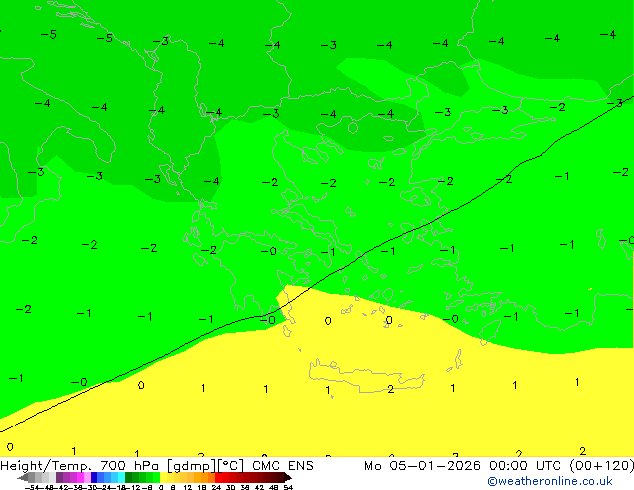Pick the magenta swatch in the legend
The width and height of the screenshot is (634, 490).
click(x=80, y=477)
